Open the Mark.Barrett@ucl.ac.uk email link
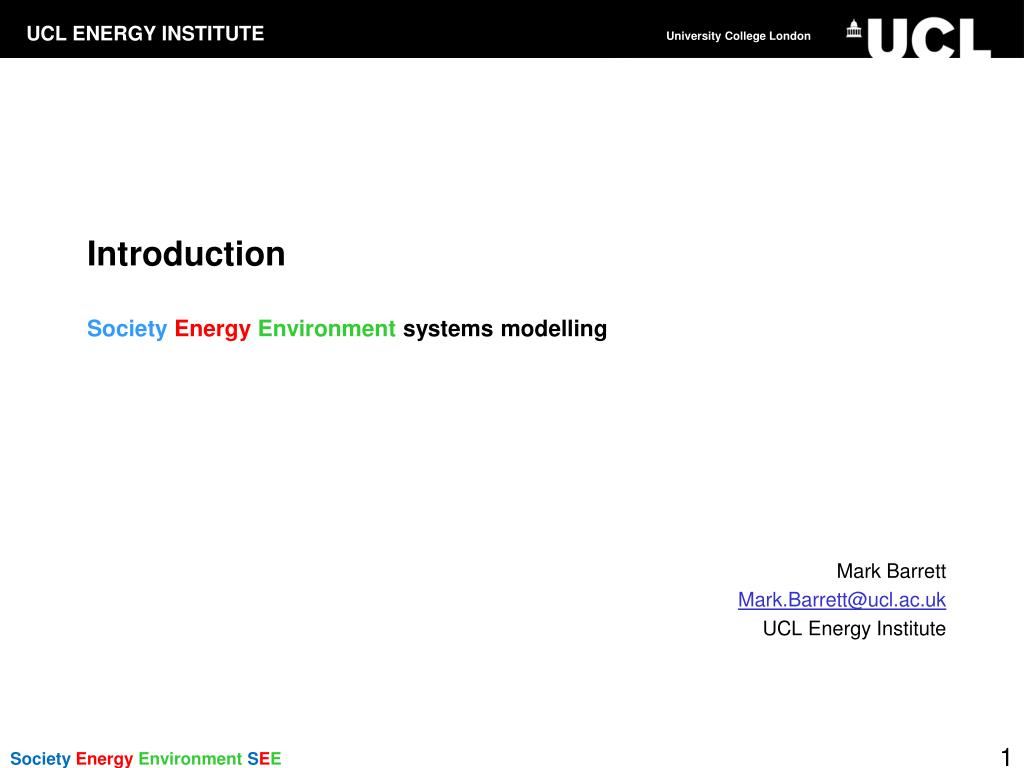Screen dimensions: 1024x768 click(x=842, y=600)
